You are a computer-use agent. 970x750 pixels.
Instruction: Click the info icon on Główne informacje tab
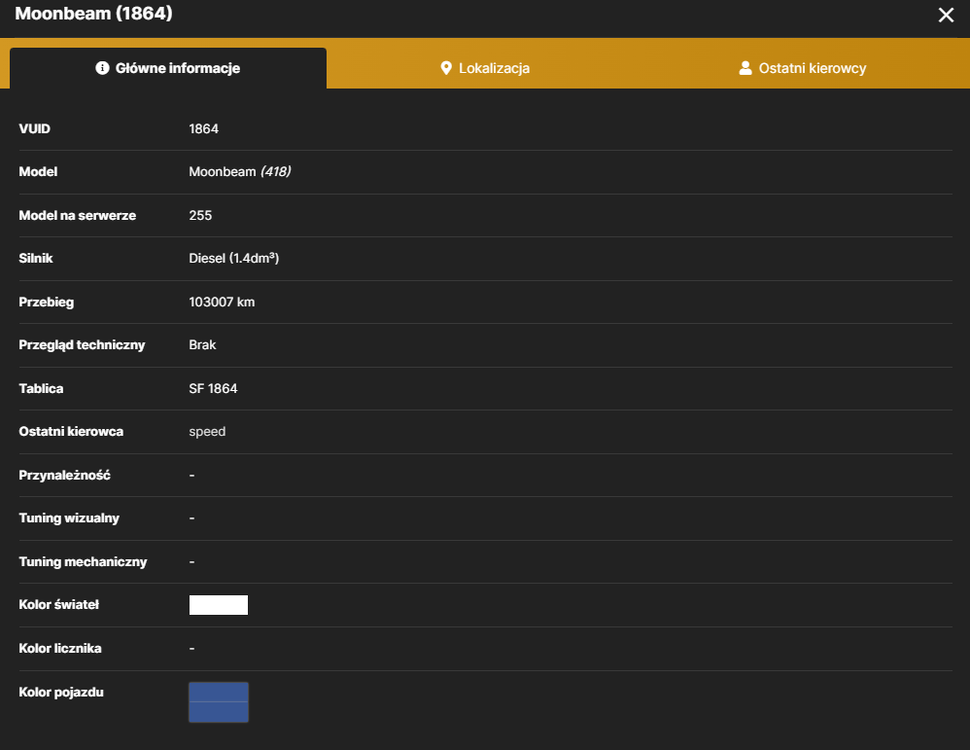[103, 68]
